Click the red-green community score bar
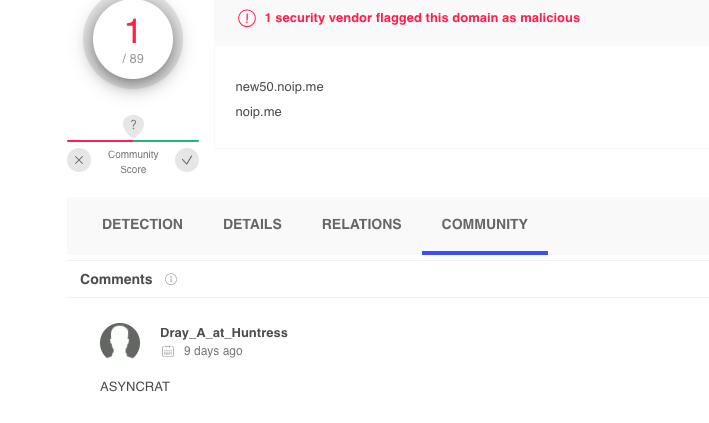 pyautogui.click(x=133, y=141)
